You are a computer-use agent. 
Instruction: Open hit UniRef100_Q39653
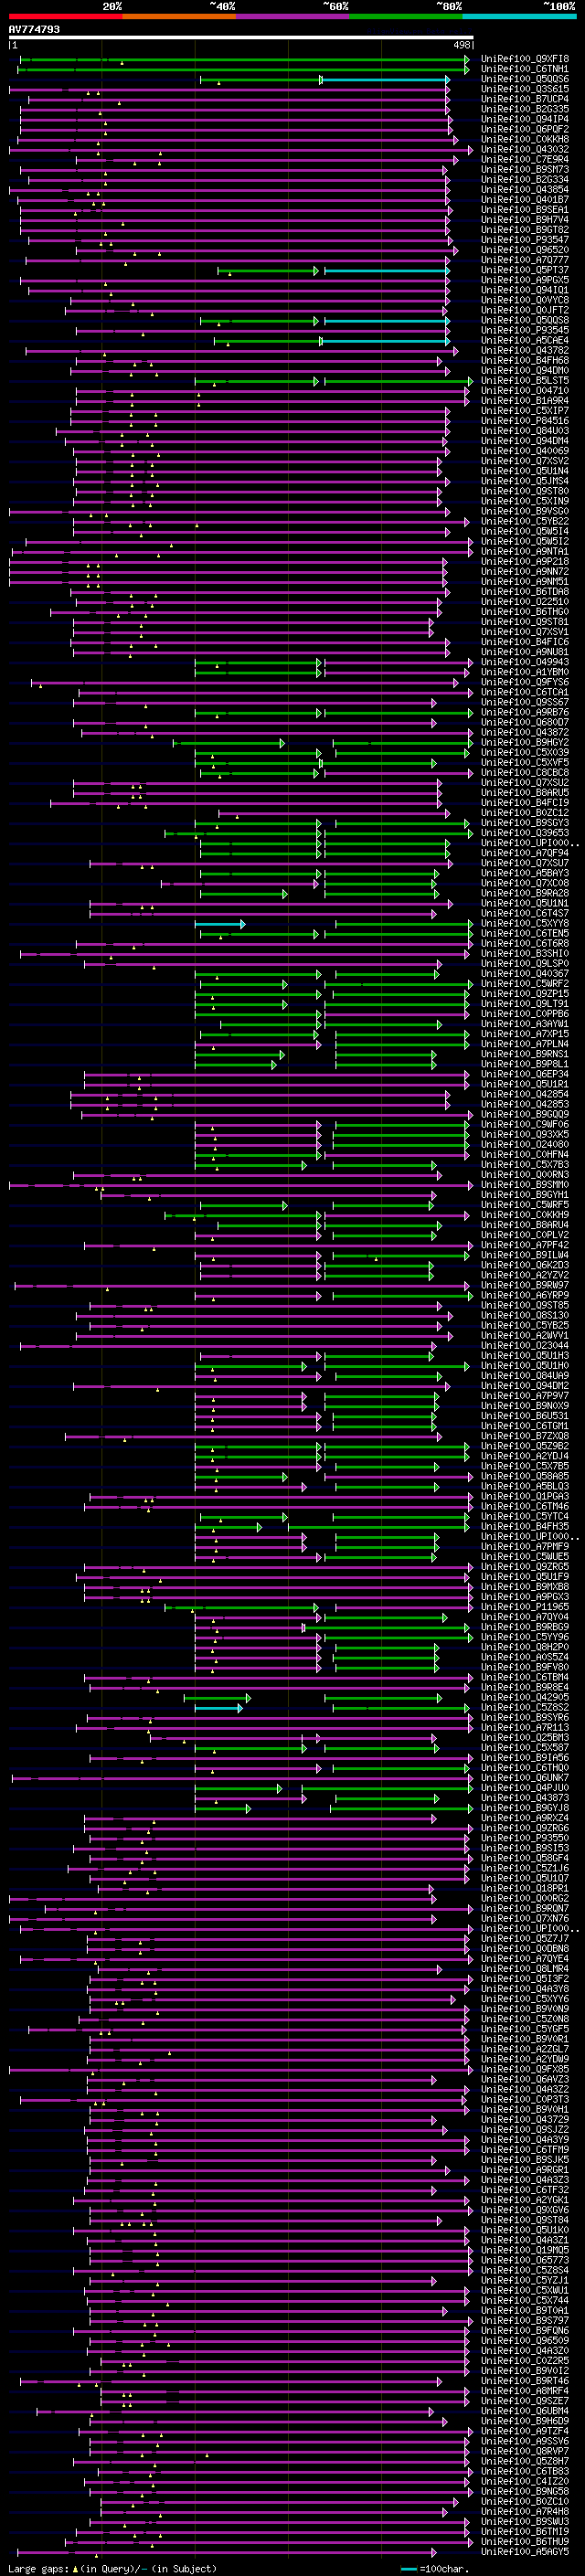(525, 833)
